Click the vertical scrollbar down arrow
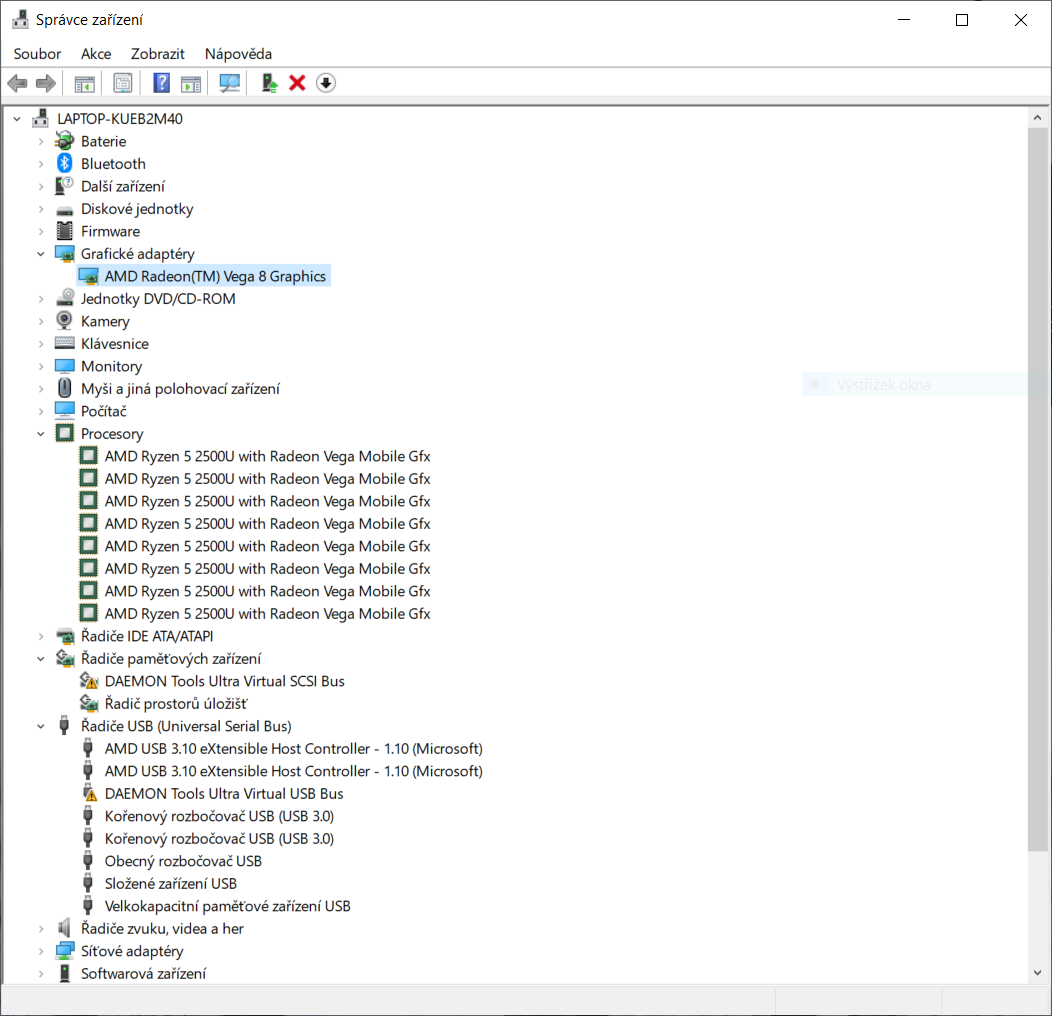This screenshot has height=1016, width=1052. tap(1038, 972)
